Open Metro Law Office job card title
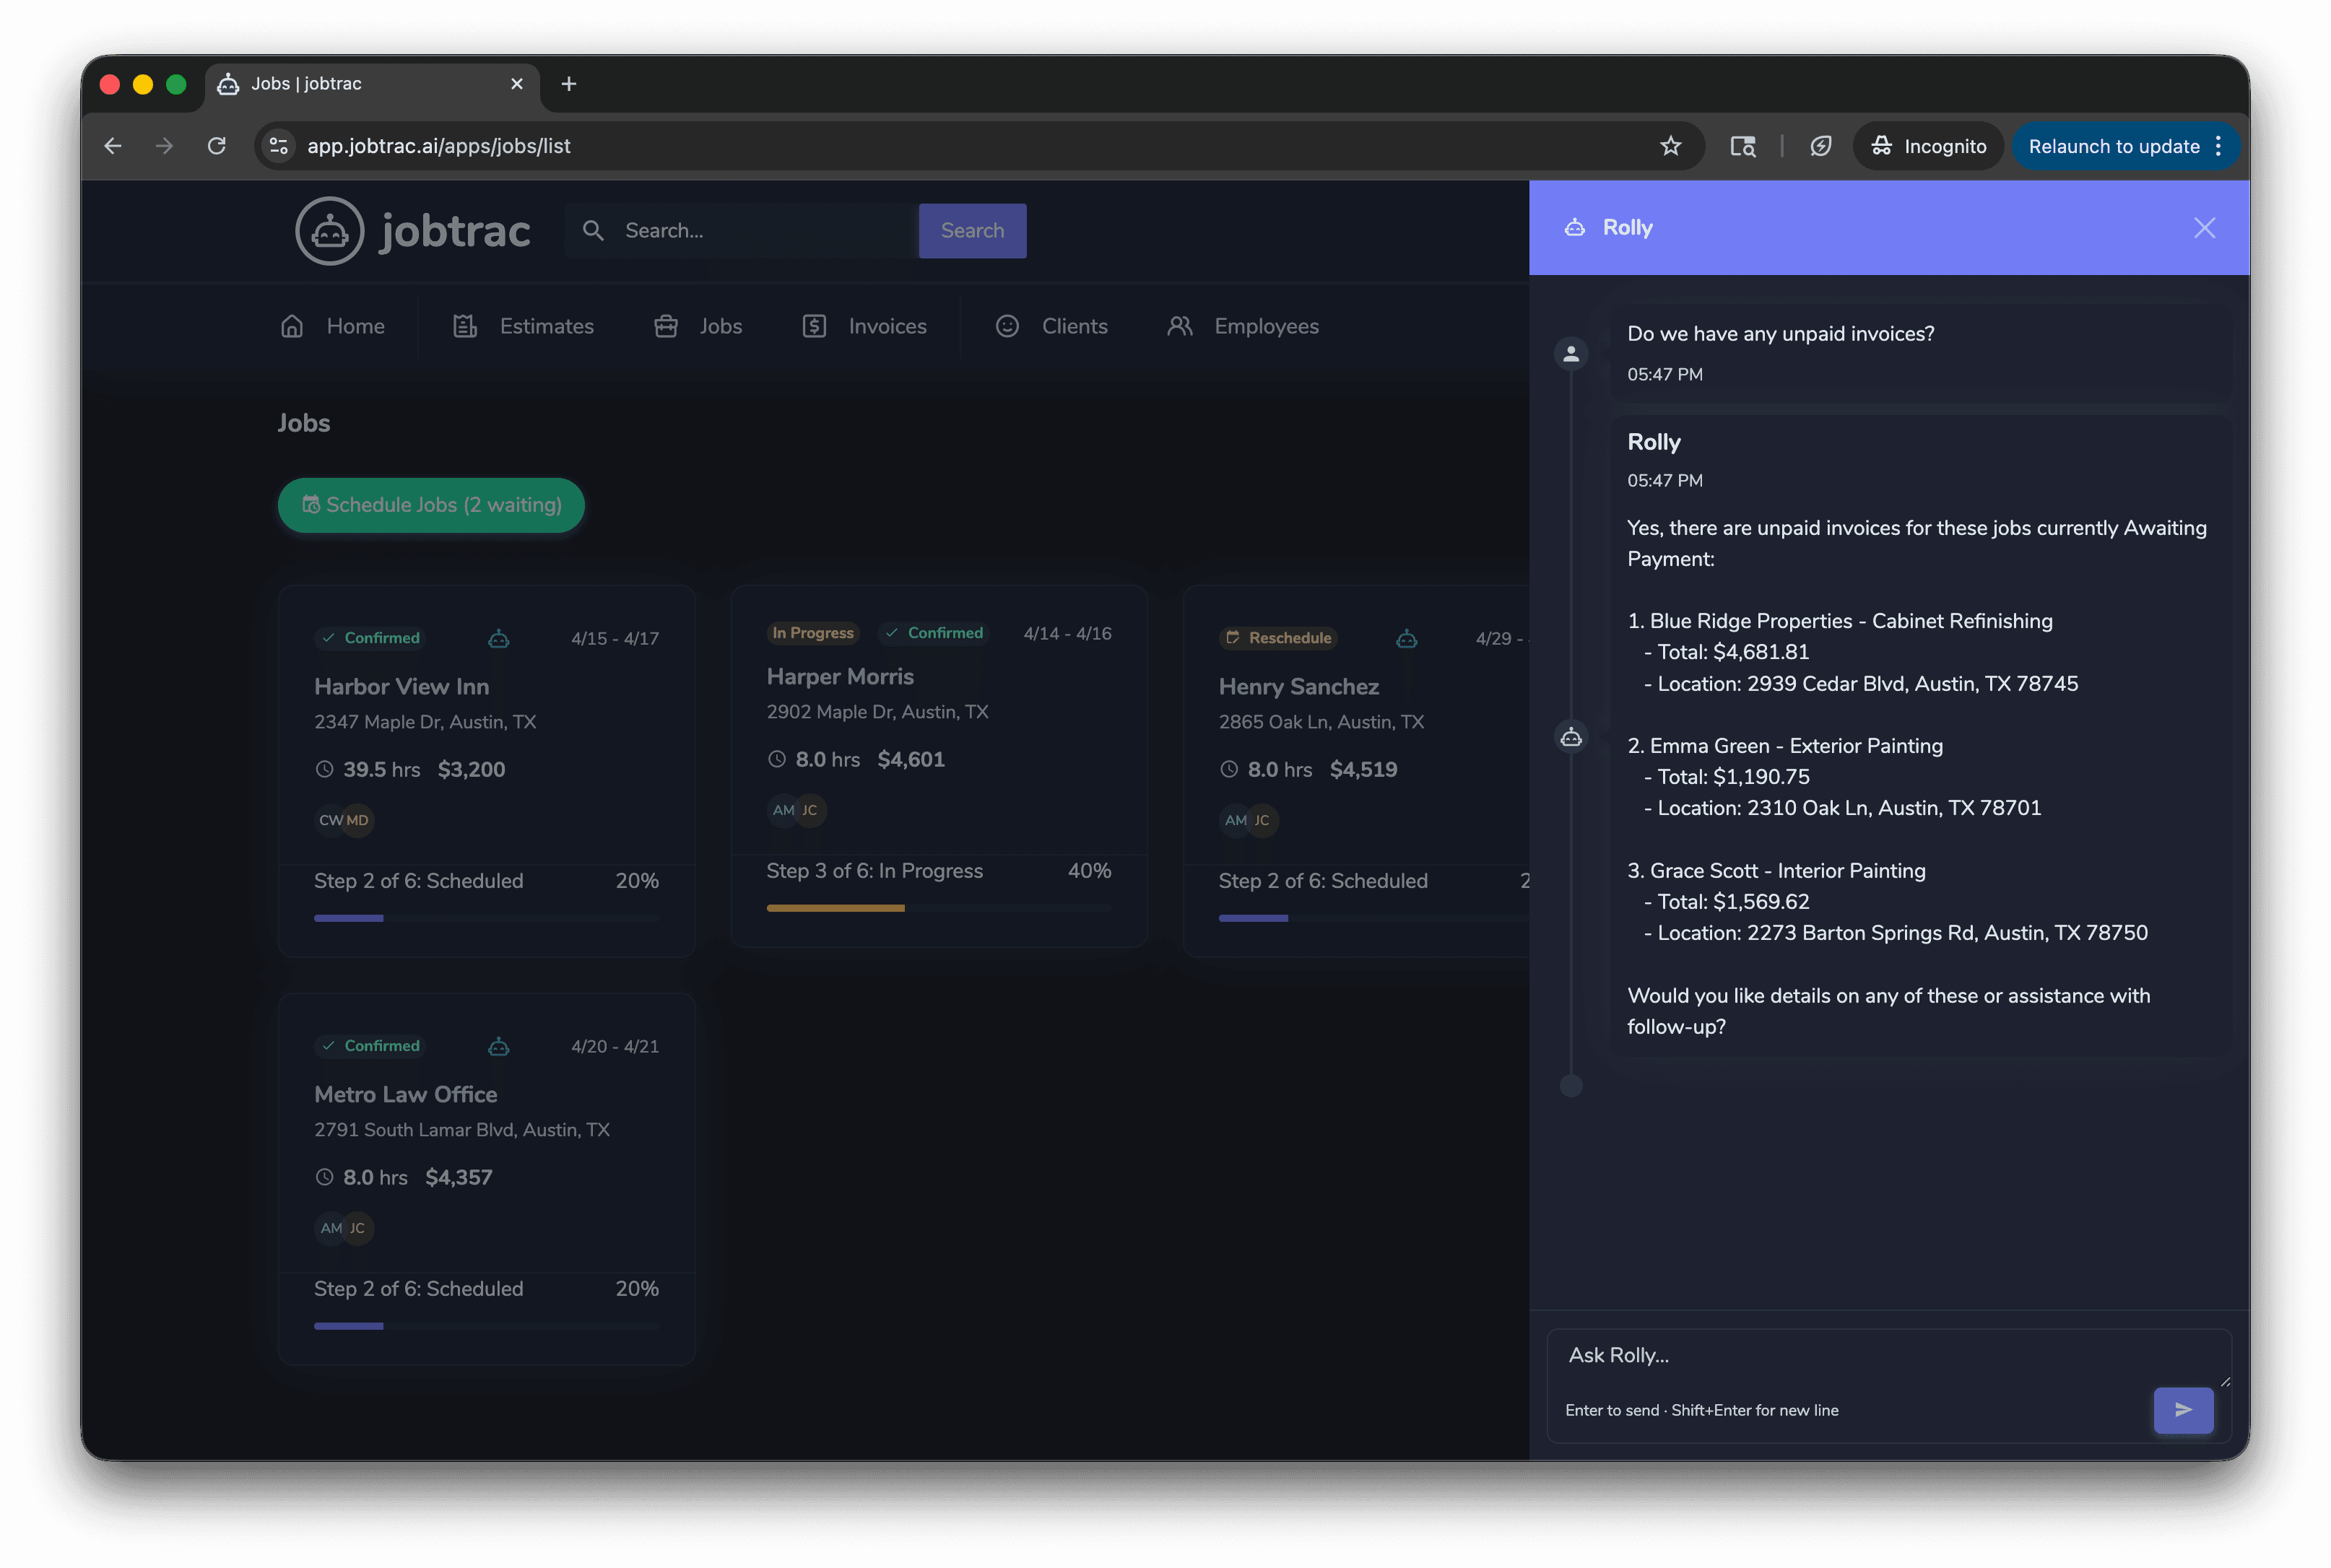The width and height of the screenshot is (2331, 1568). pyautogui.click(x=405, y=1095)
